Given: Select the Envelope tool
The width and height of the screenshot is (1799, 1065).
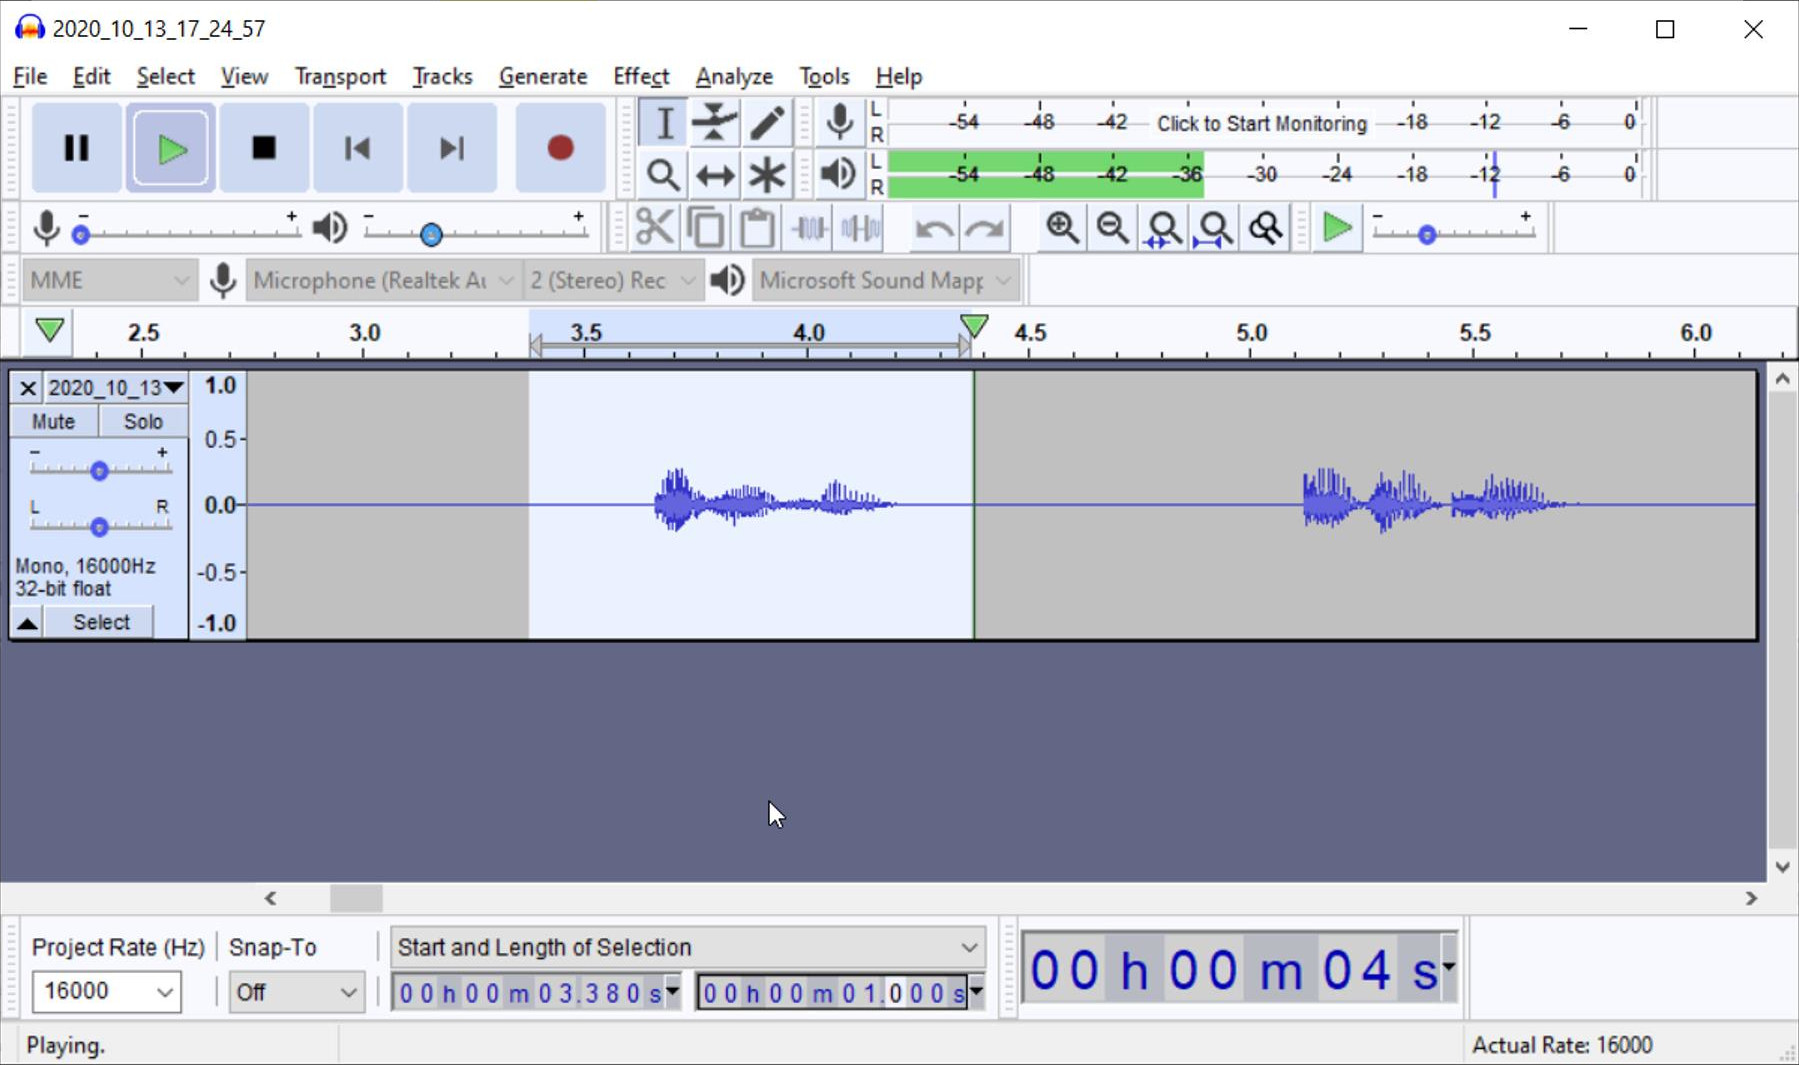Looking at the screenshot, I should [714, 121].
